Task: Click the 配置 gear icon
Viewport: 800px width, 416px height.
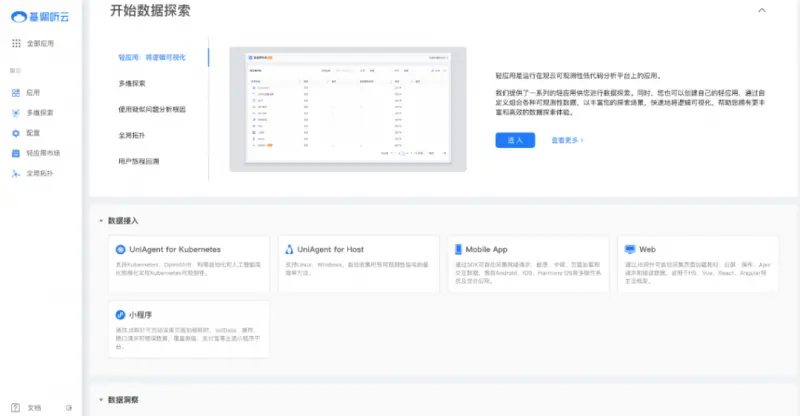Action: (16, 132)
